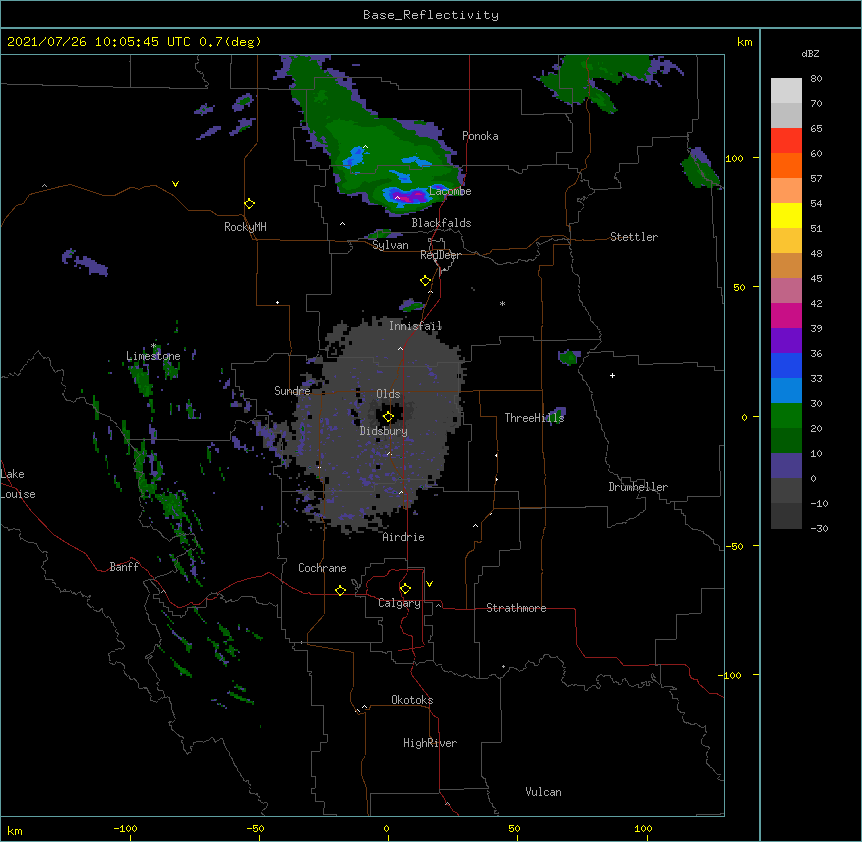This screenshot has width=862, height=842.
Task: Click the Vulcan city label
Action: [543, 792]
